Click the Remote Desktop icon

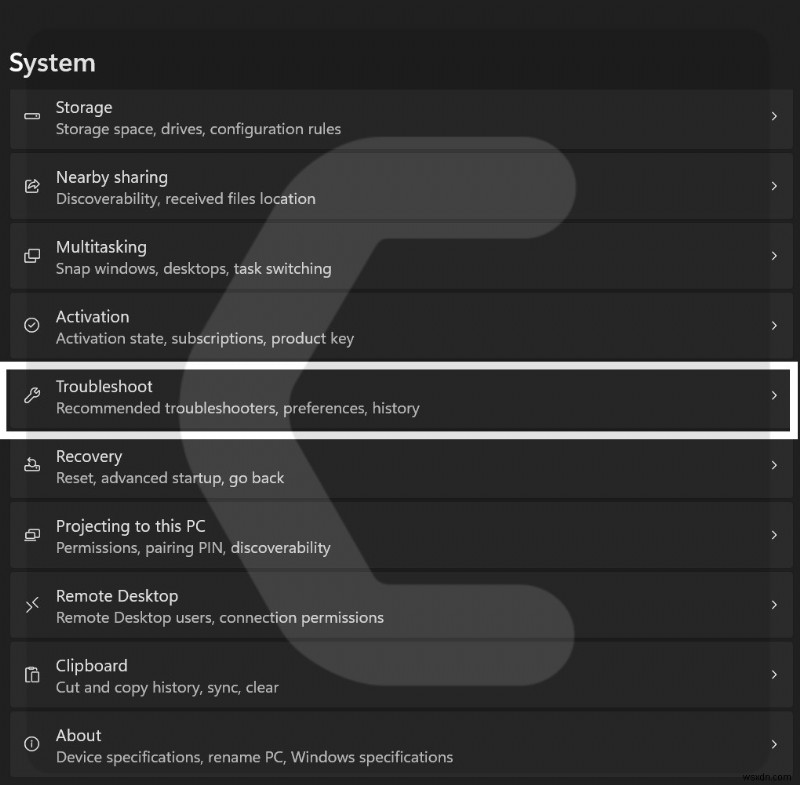pos(31,605)
